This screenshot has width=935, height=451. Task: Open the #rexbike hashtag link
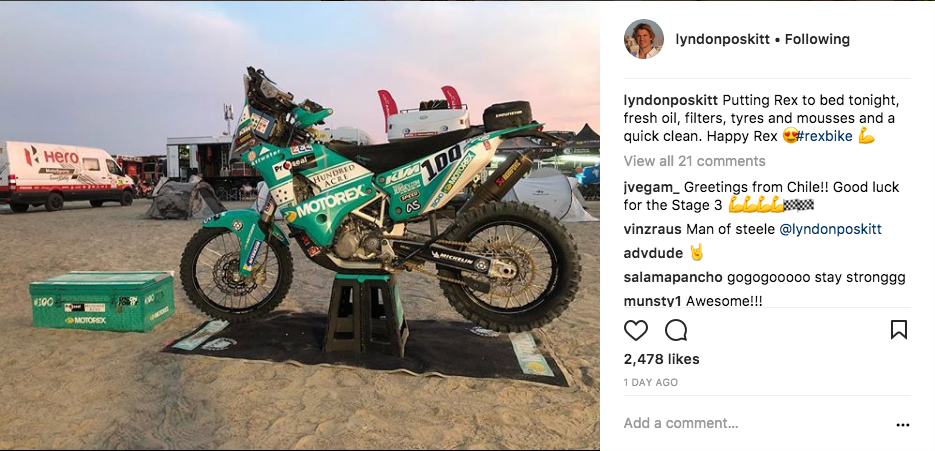825,136
